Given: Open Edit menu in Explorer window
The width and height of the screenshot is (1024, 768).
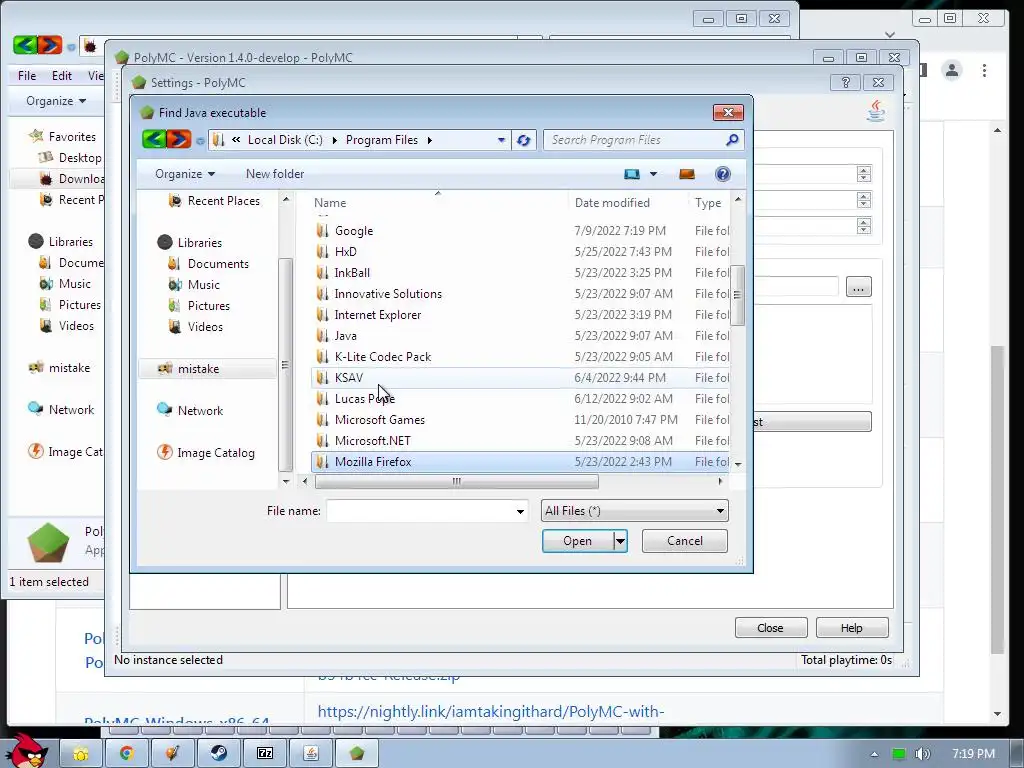Looking at the screenshot, I should 61,76.
